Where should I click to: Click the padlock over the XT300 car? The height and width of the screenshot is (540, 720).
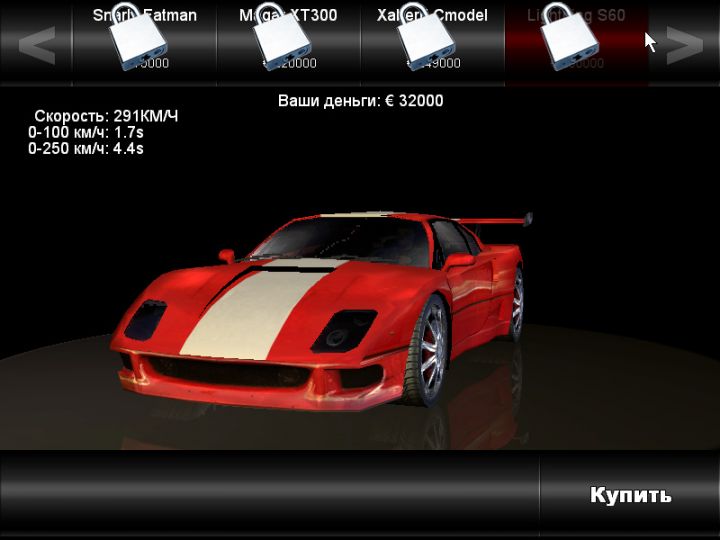tap(284, 40)
